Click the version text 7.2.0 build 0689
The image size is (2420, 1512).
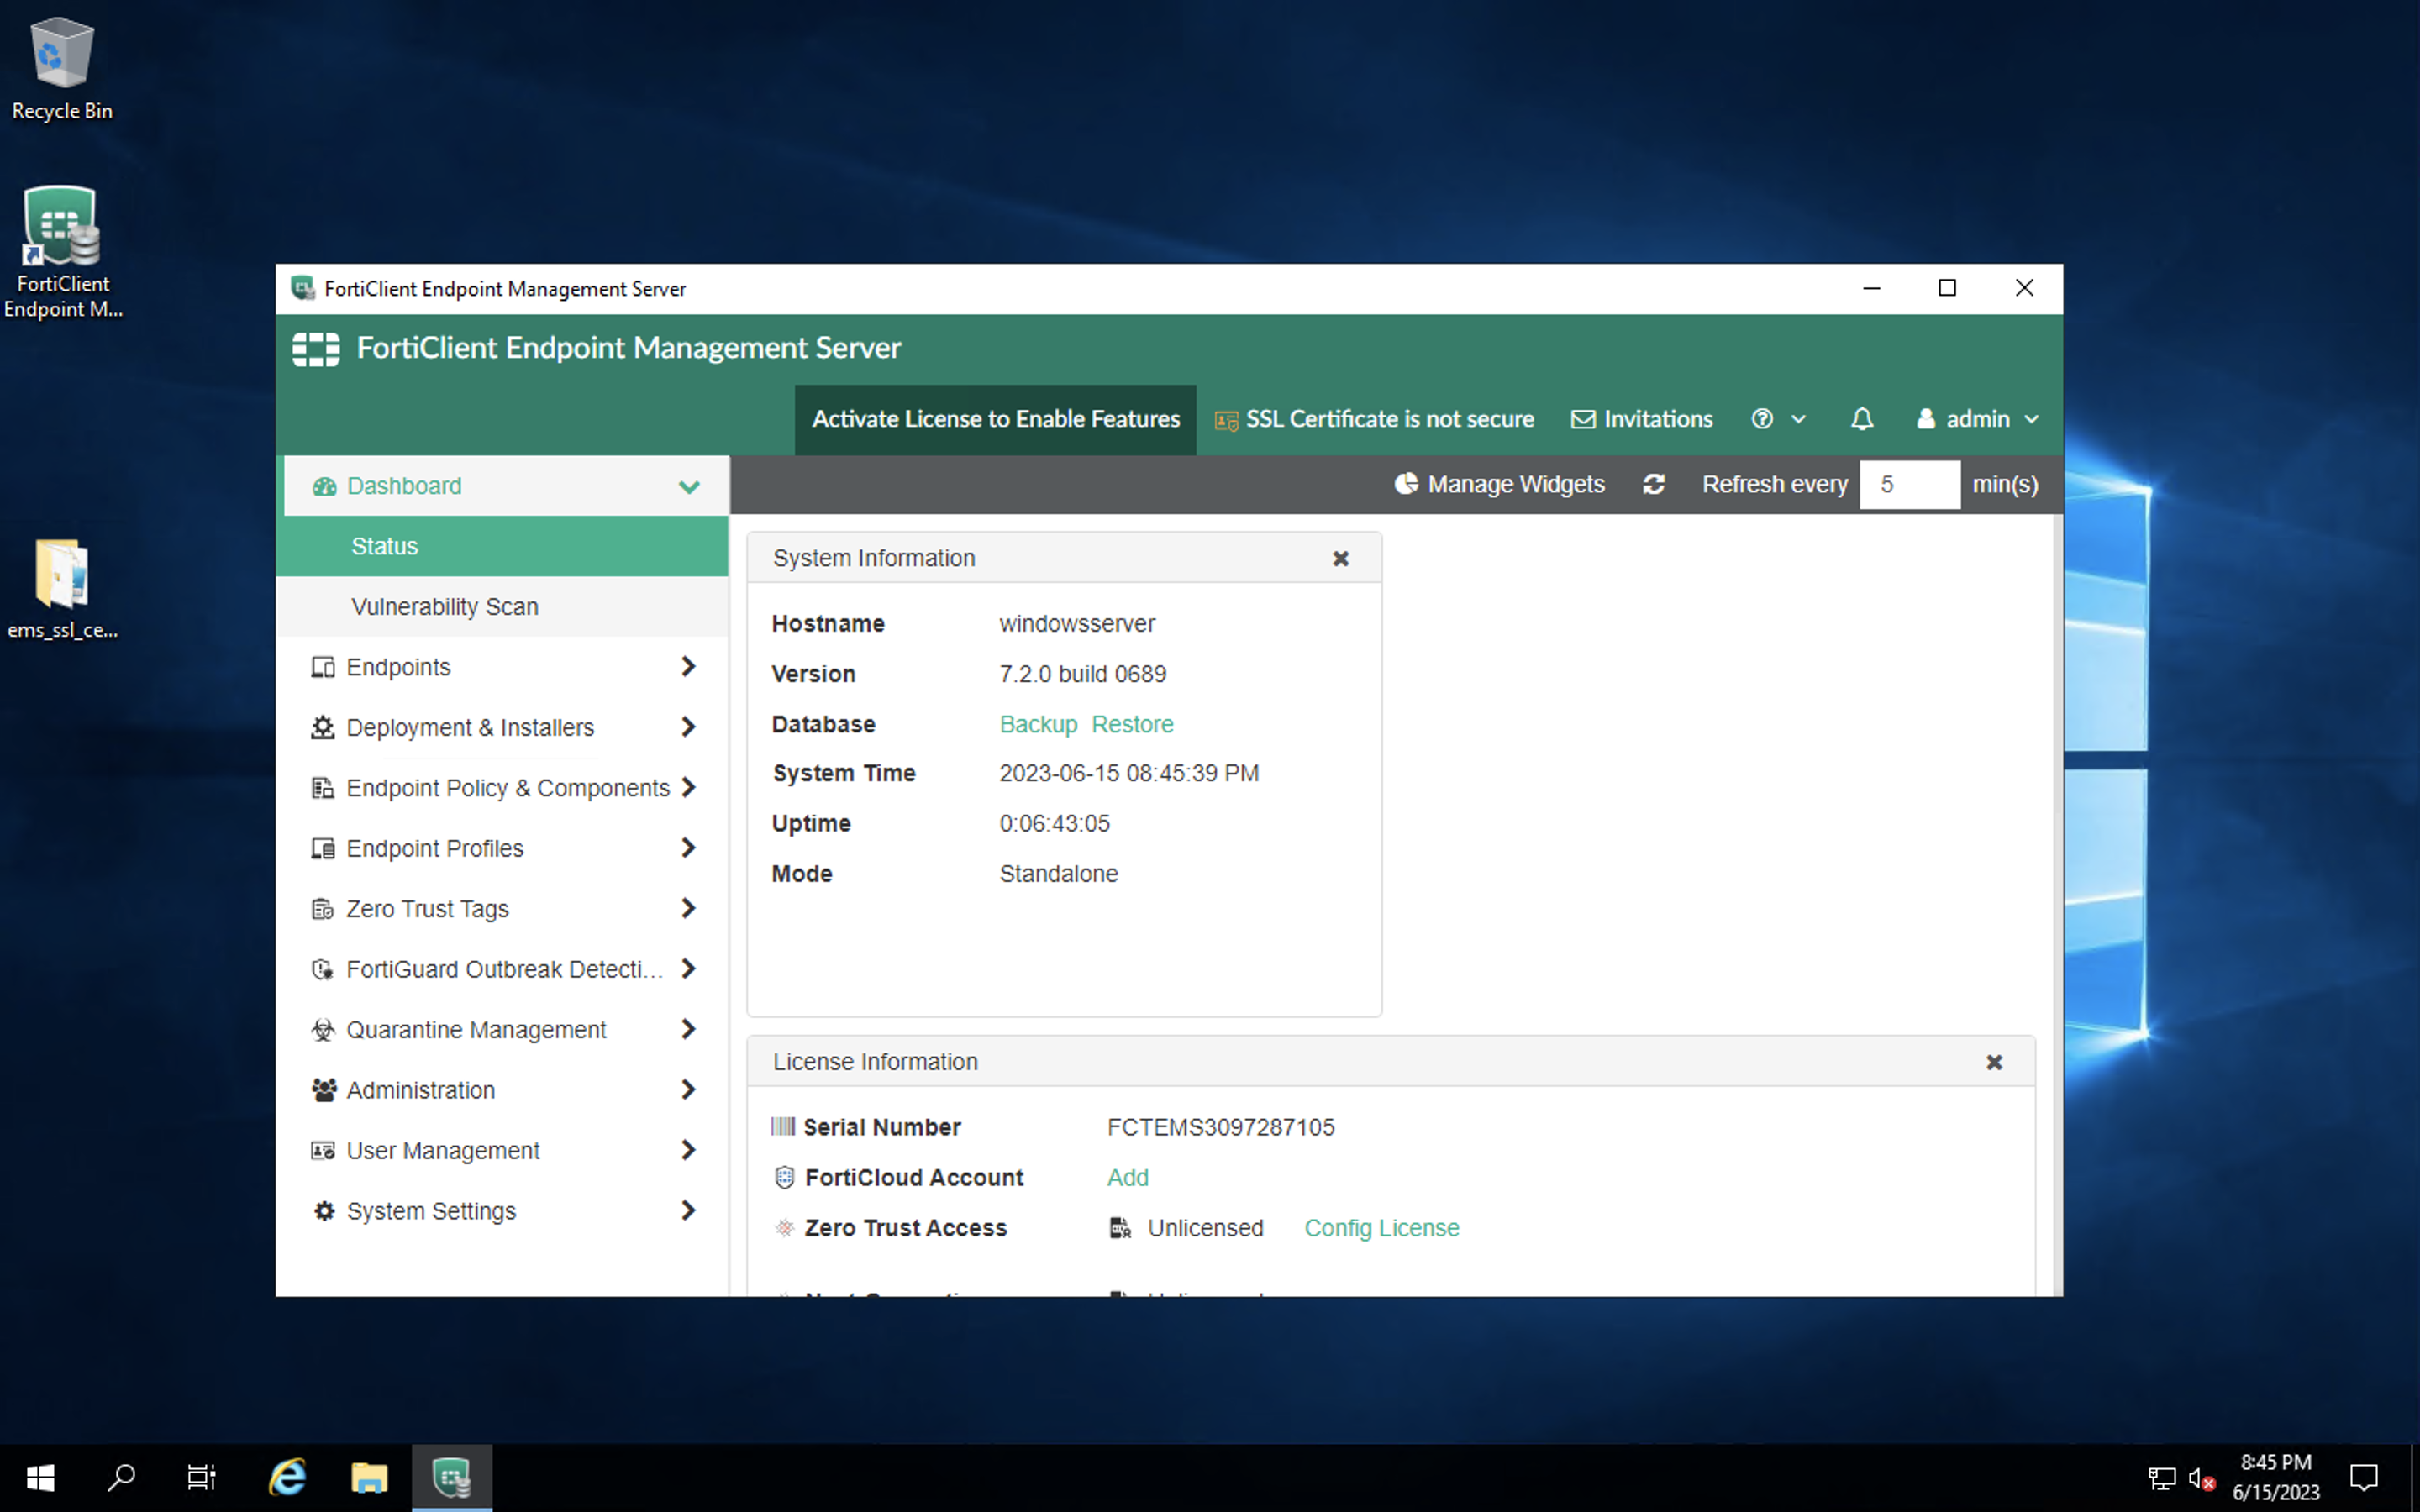1082,674
